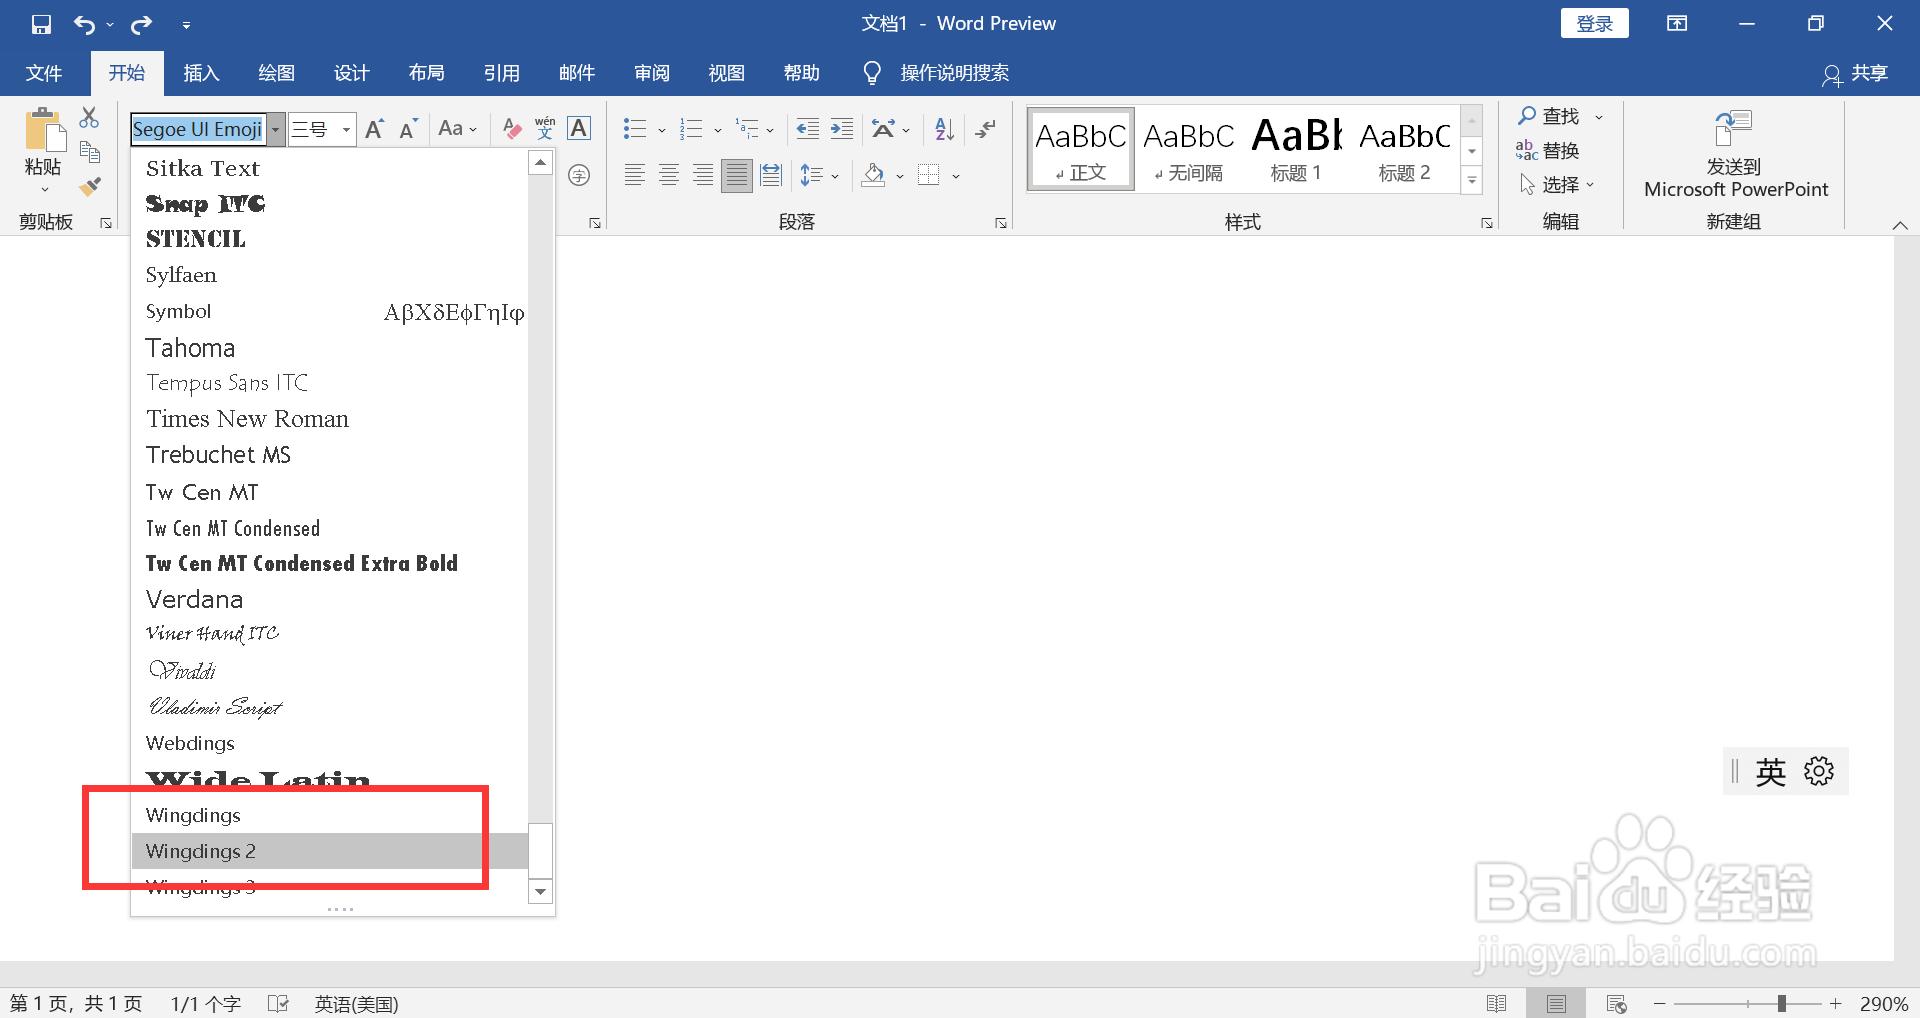
Task: Open multilevel list dropdown
Action: pyautogui.click(x=770, y=130)
